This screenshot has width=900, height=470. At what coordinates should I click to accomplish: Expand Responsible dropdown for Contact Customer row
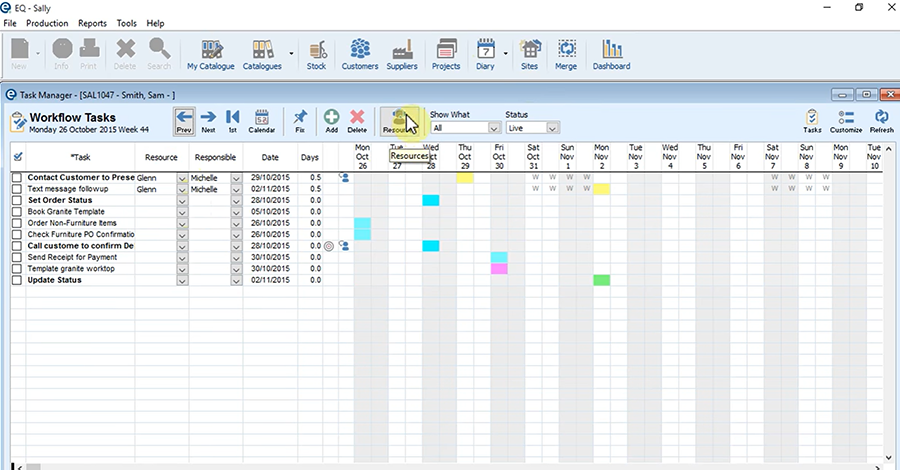click(x=236, y=178)
